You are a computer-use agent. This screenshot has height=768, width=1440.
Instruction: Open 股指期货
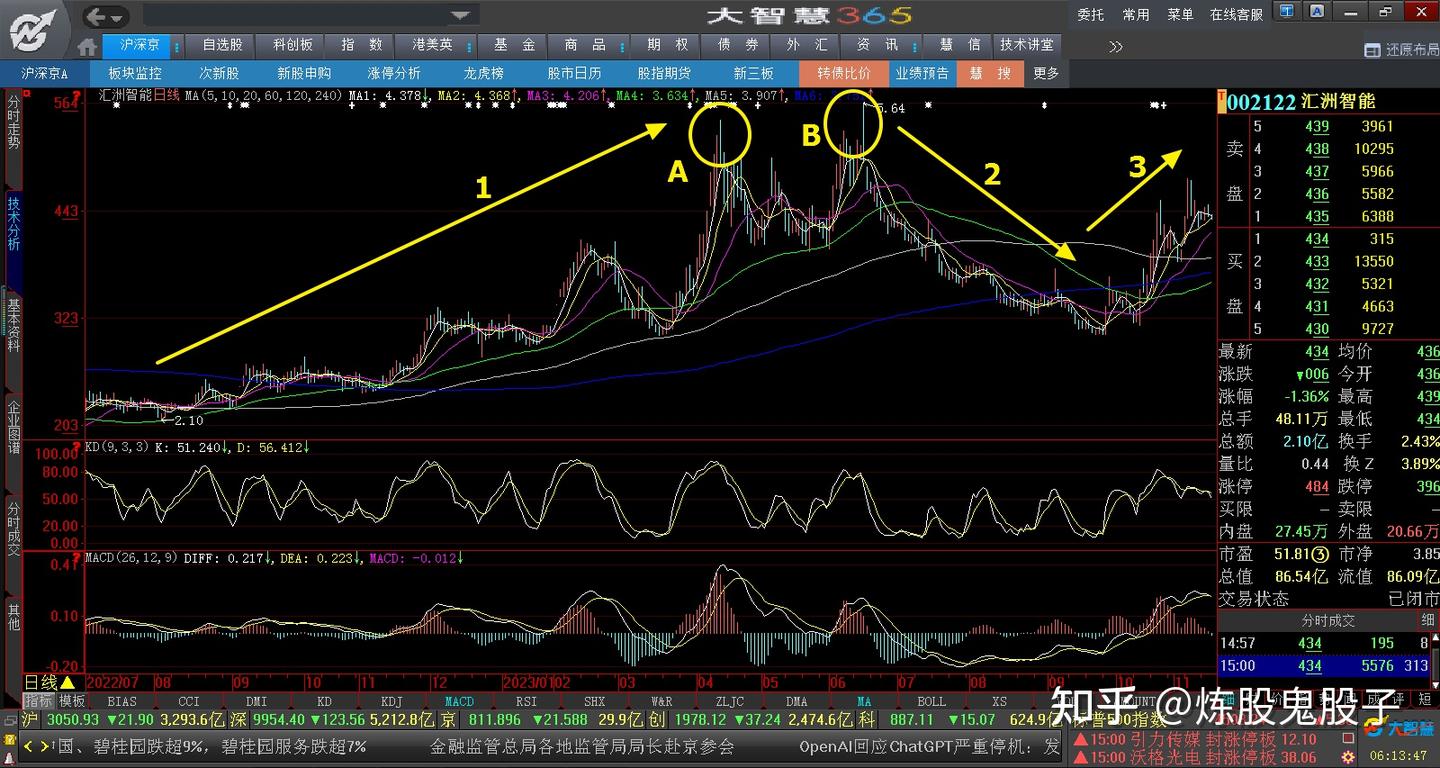(664, 73)
